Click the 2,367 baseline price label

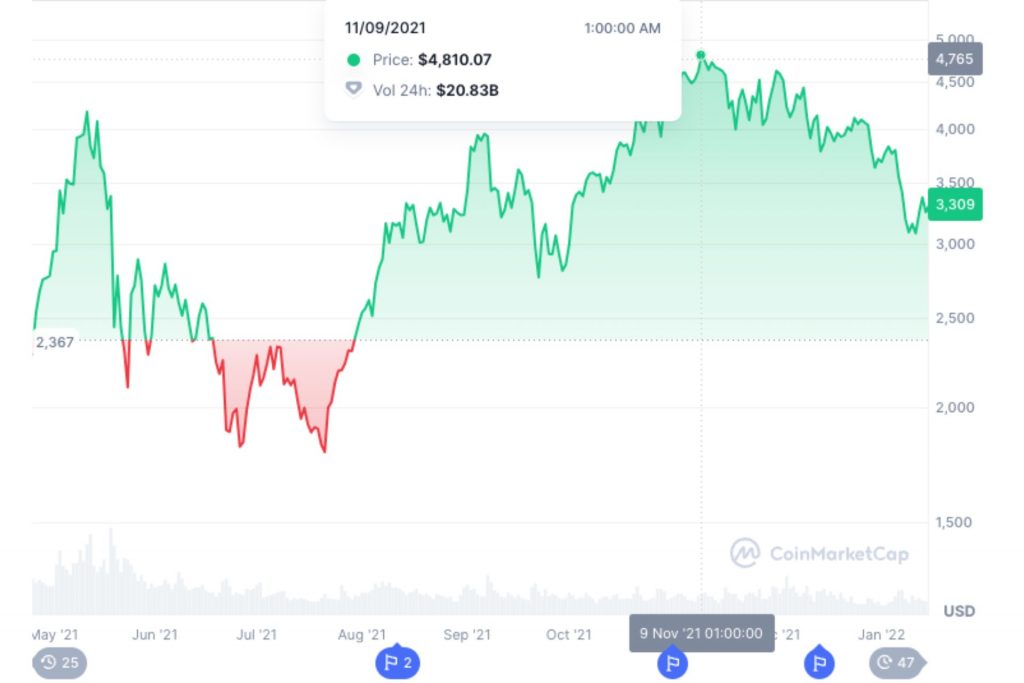point(55,343)
